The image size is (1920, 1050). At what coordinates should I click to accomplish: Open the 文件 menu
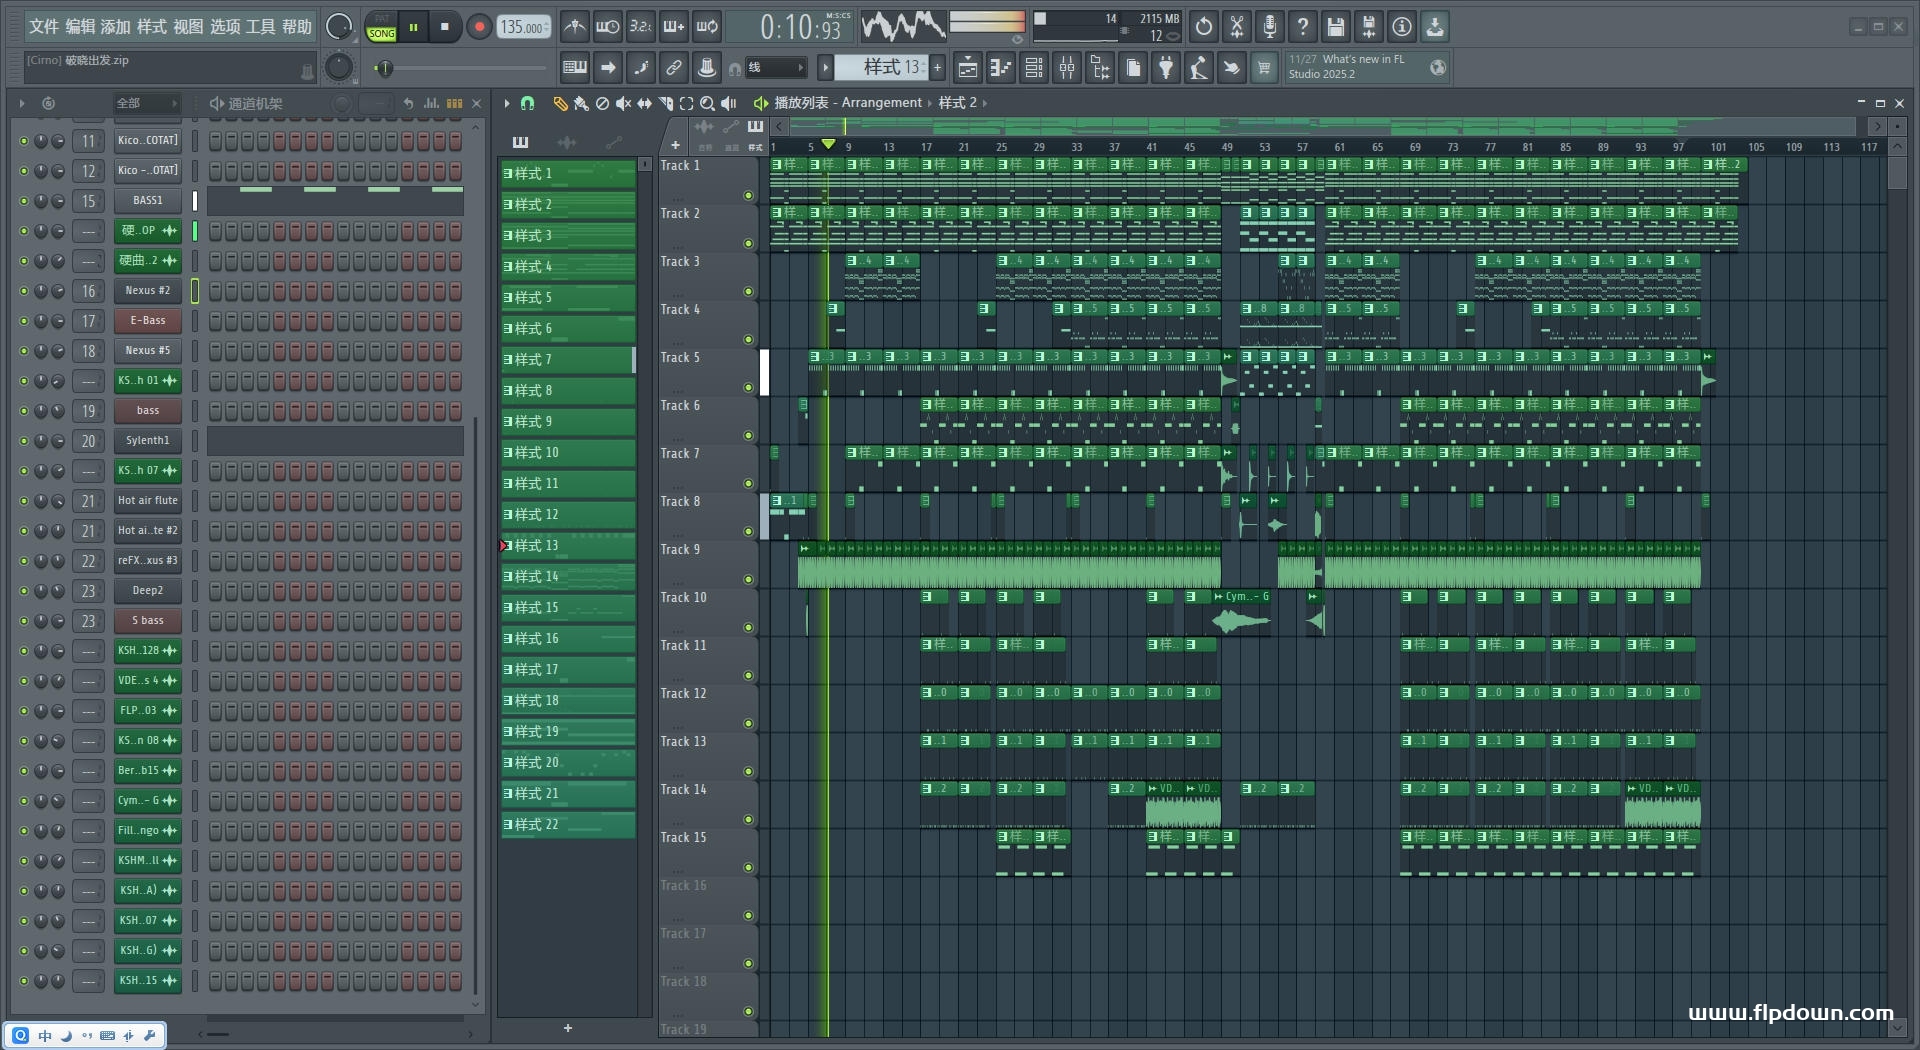[x=44, y=27]
